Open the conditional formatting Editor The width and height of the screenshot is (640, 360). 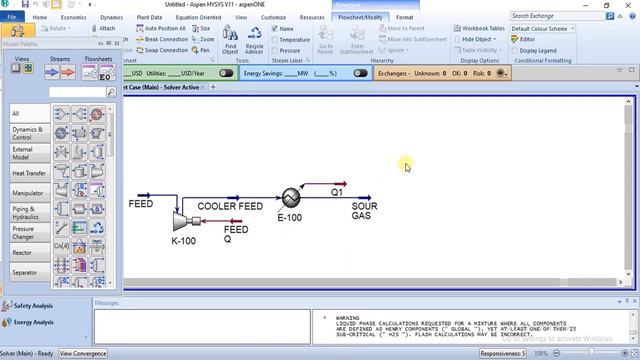pyautogui.click(x=523, y=39)
